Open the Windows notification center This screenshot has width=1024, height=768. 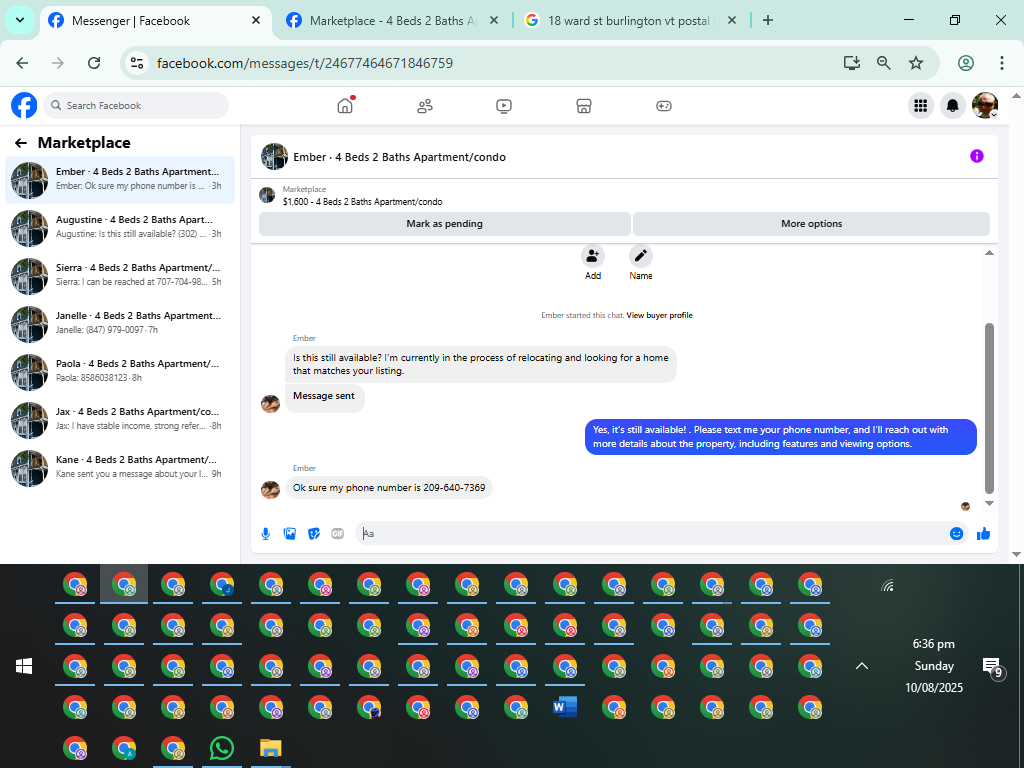pyautogui.click(x=993, y=667)
